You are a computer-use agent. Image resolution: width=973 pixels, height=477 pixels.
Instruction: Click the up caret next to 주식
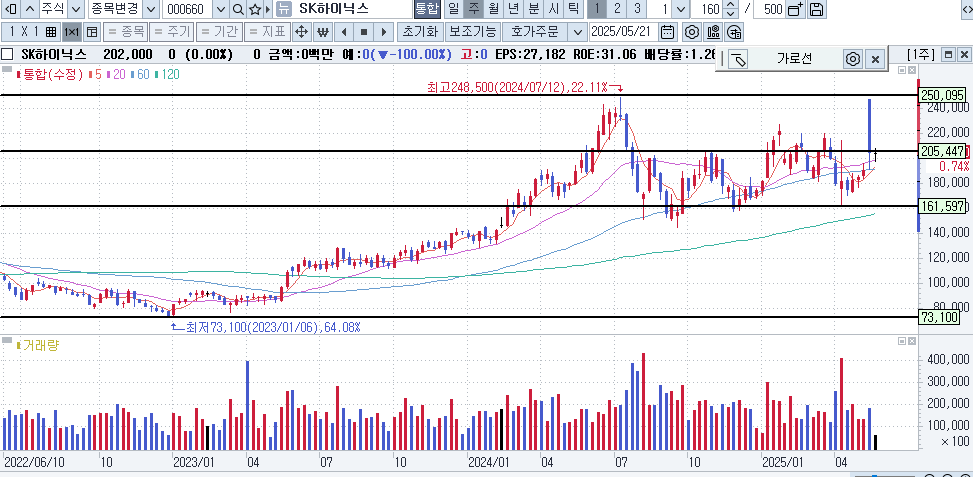pyautogui.click(x=30, y=9)
